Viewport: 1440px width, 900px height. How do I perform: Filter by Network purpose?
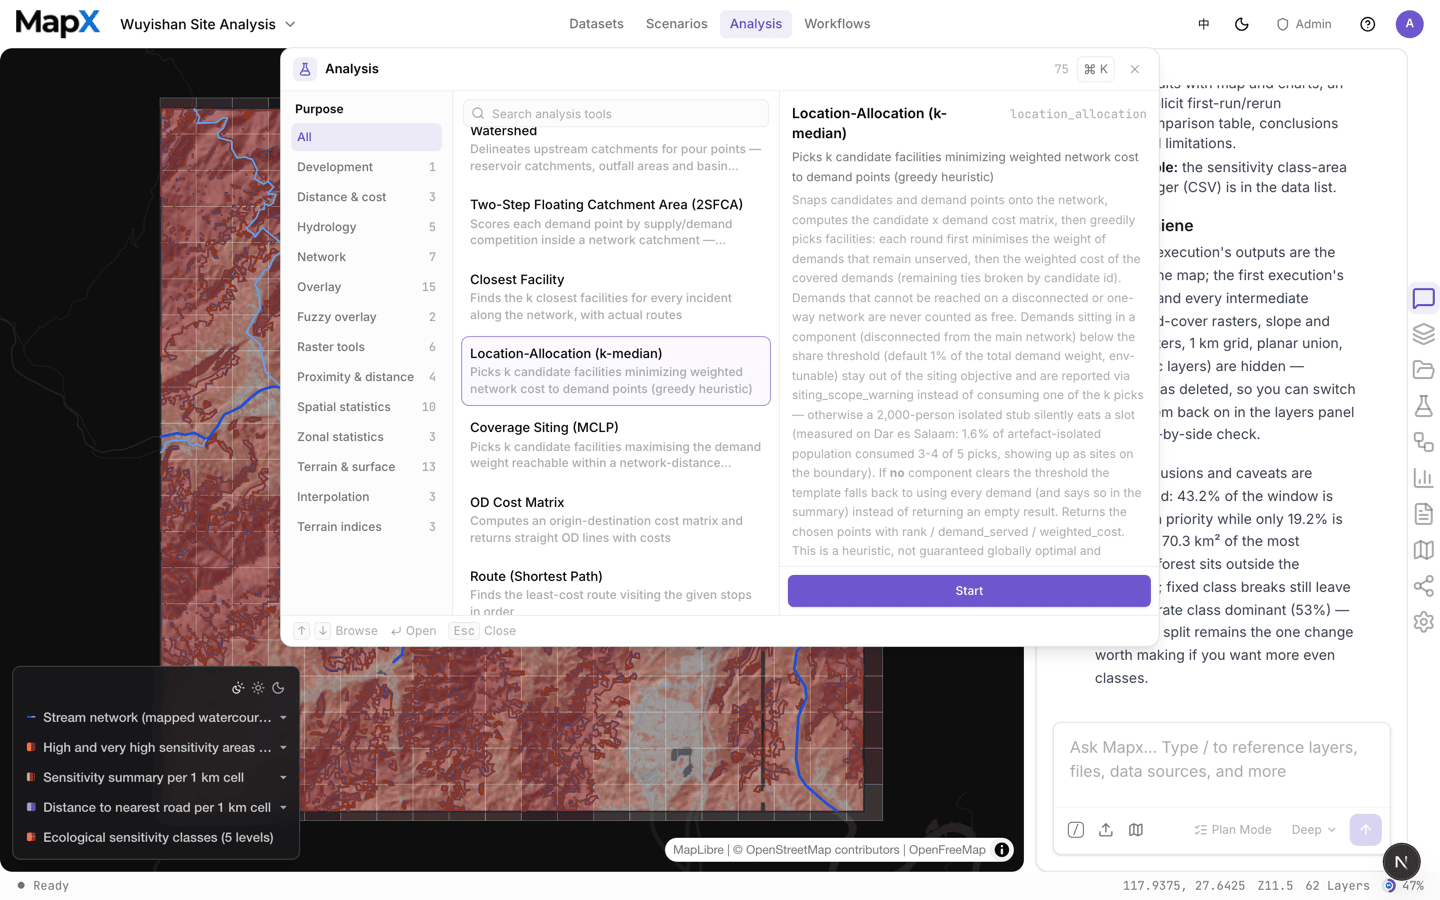click(366, 257)
